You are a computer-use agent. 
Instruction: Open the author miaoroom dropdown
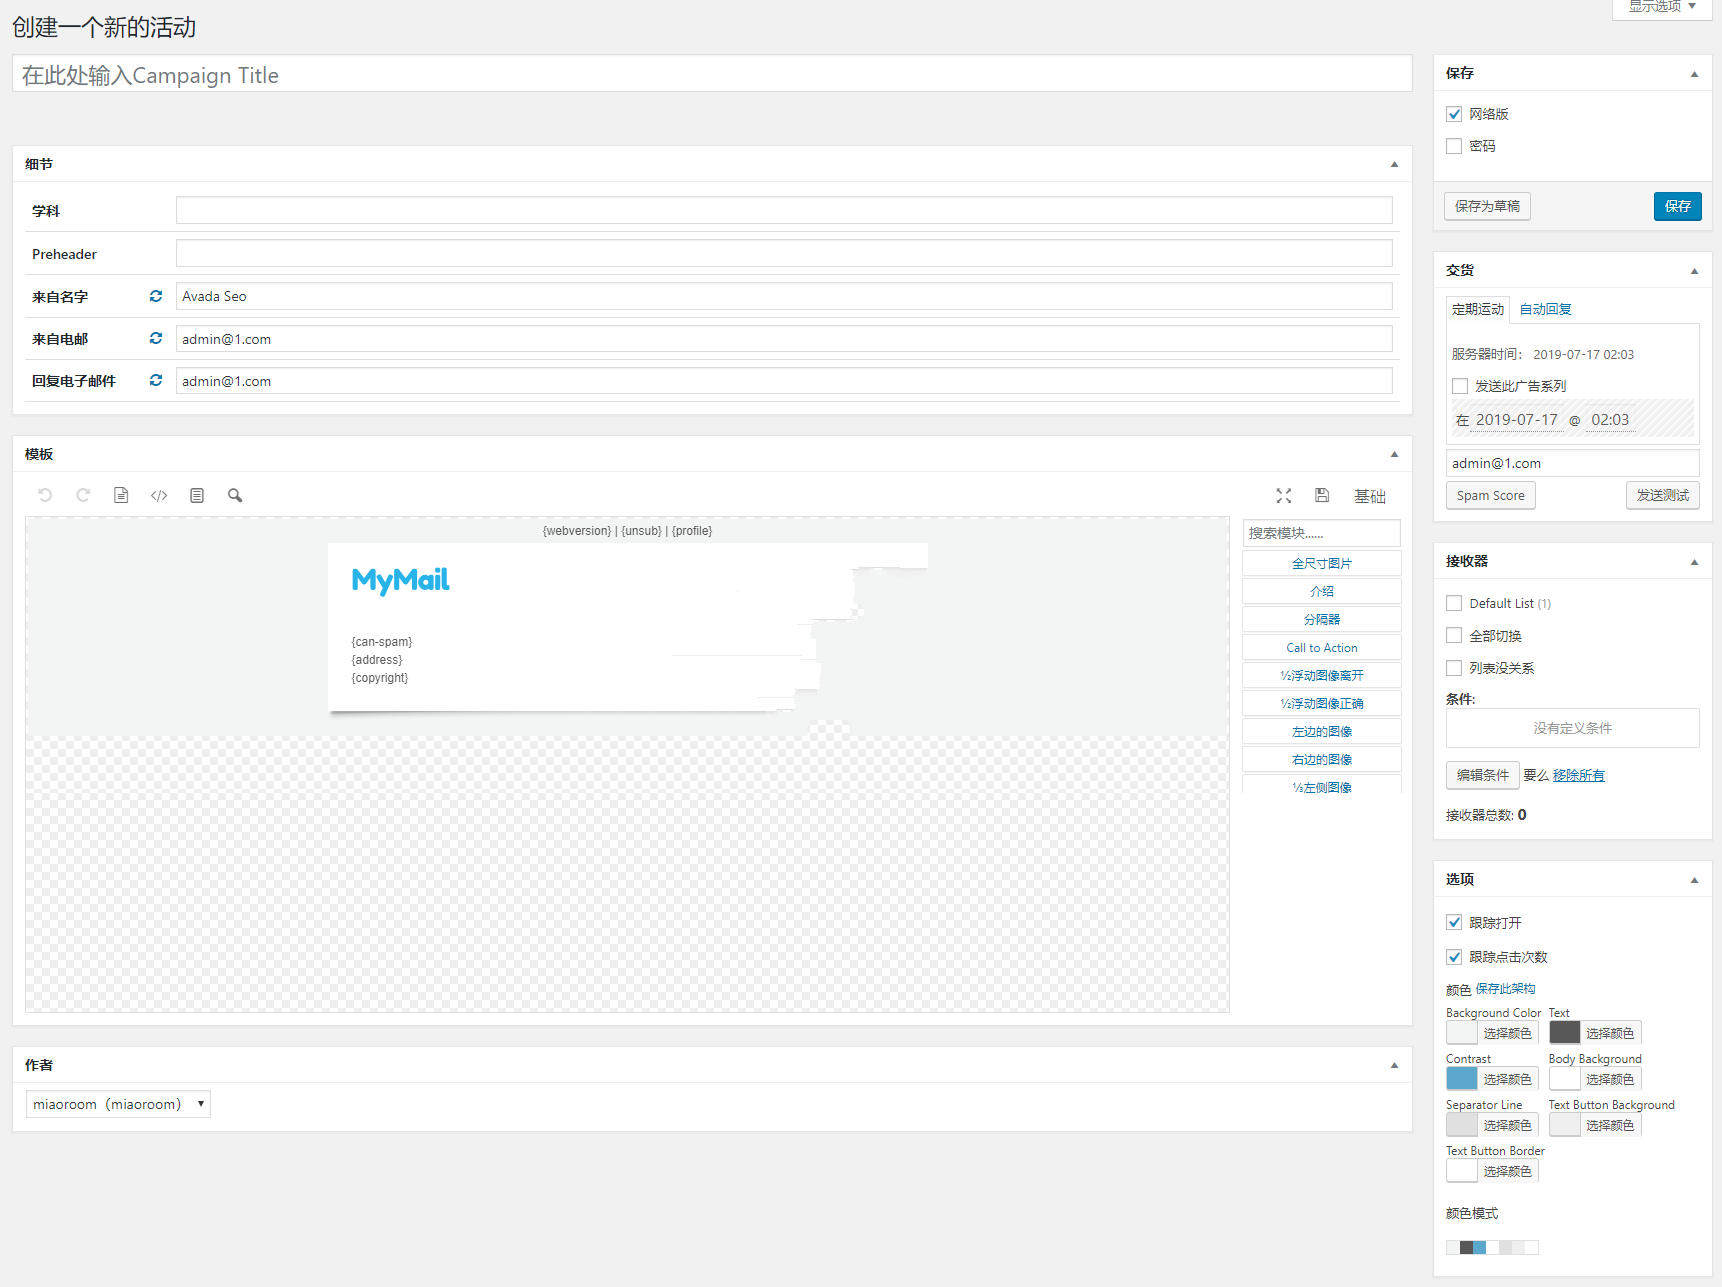118,1104
